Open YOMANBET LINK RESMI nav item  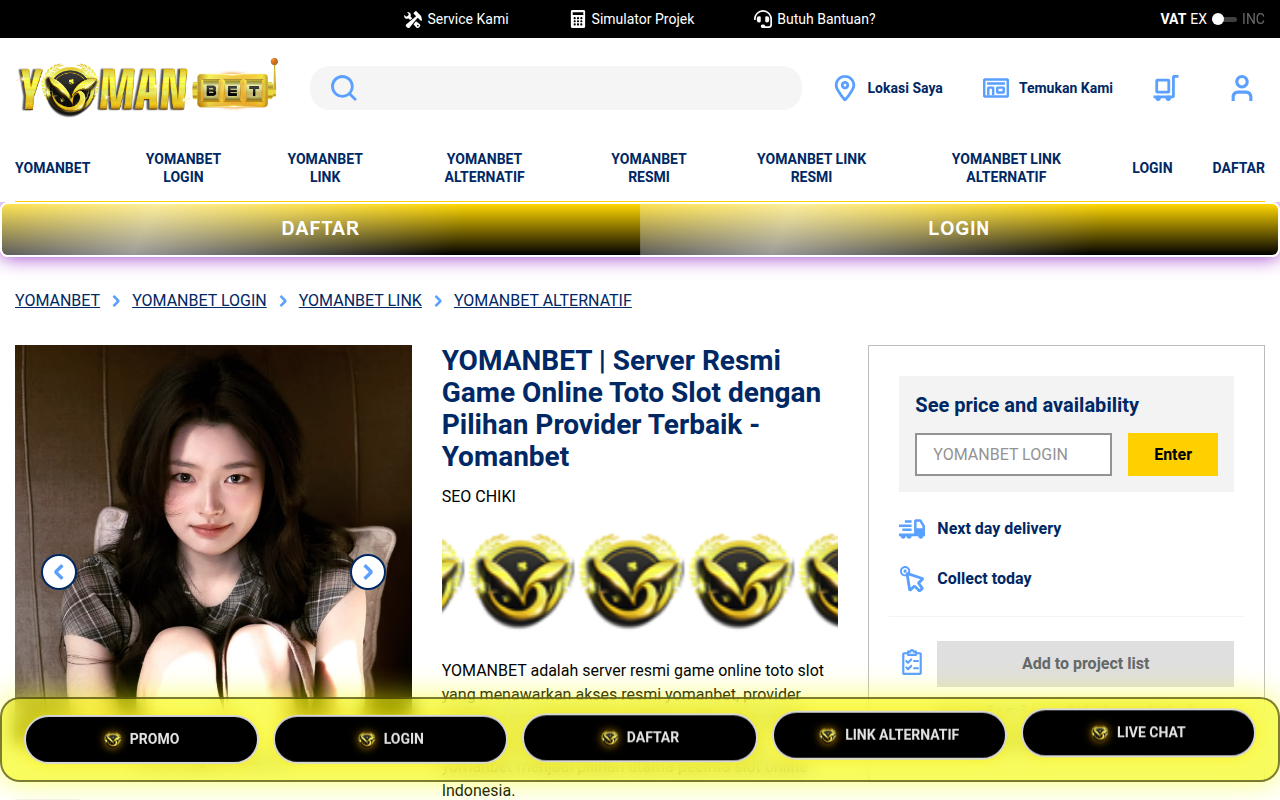point(811,168)
